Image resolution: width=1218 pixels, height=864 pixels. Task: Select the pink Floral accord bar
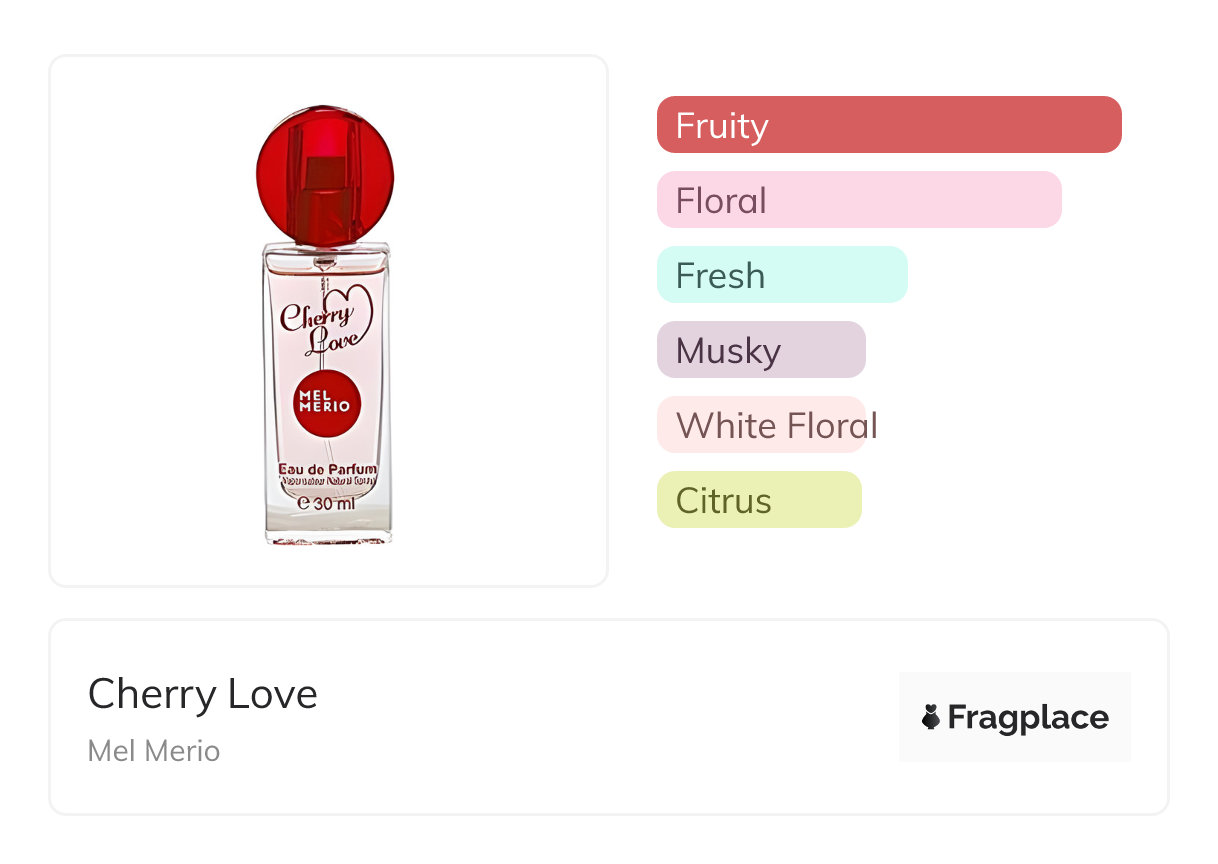[x=858, y=200]
